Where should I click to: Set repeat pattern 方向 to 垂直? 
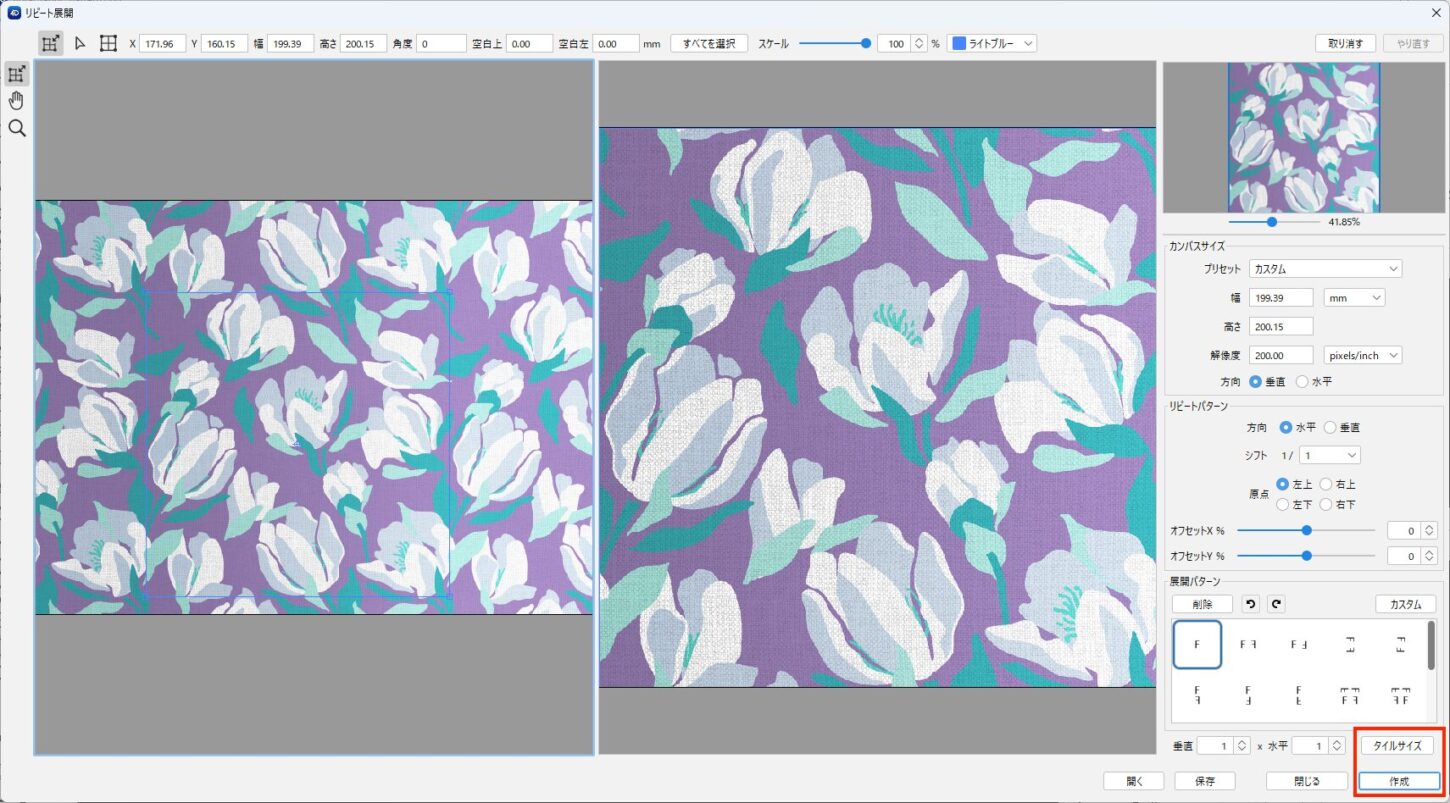coord(1330,427)
